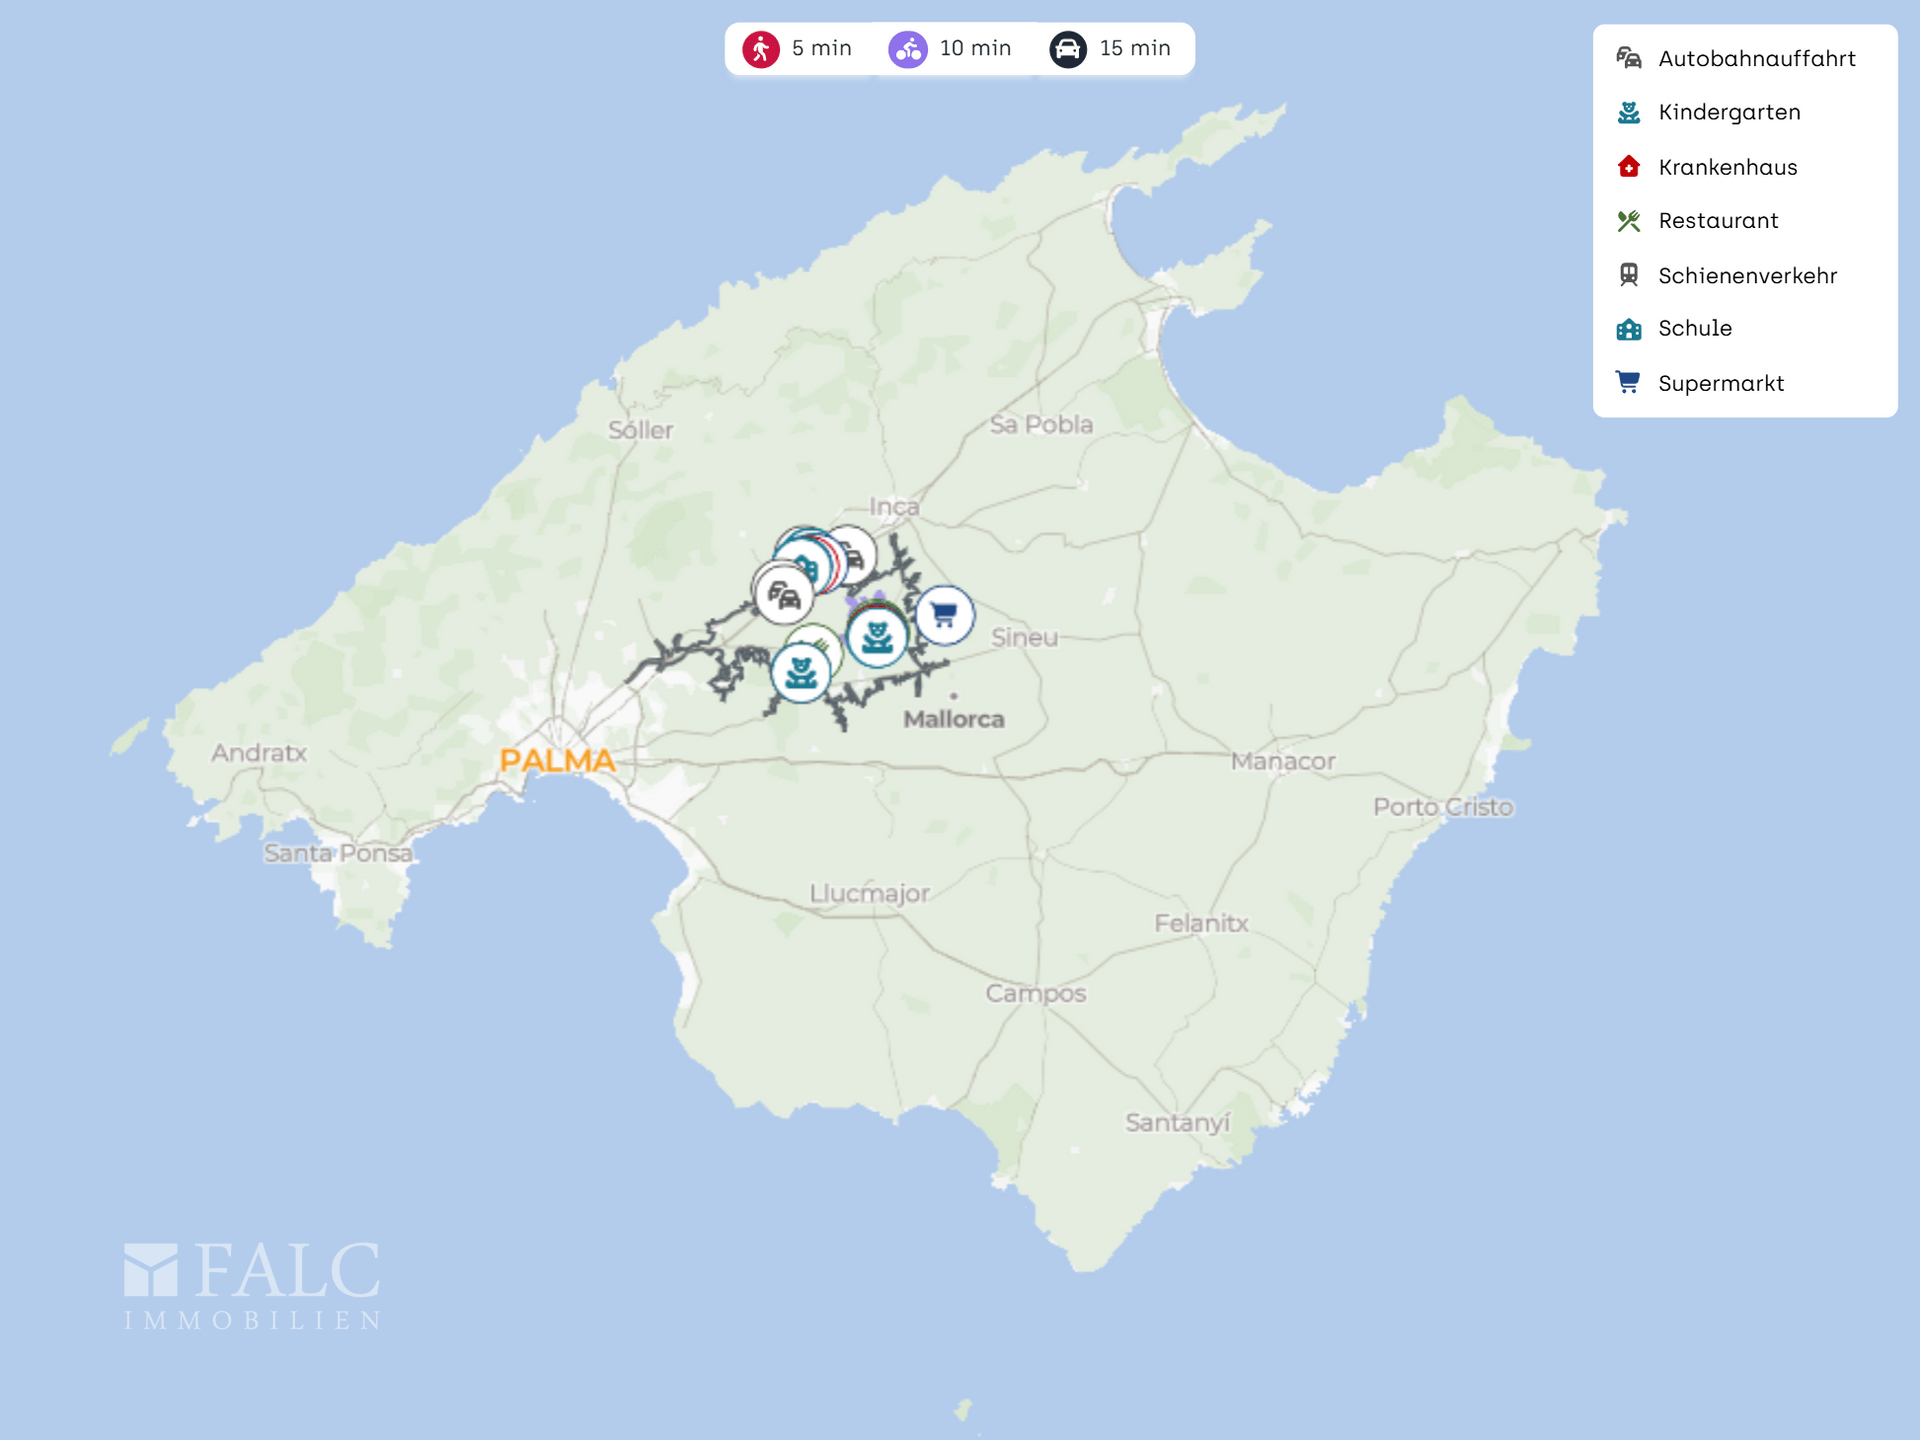Click the Supermarkt cart legend icon
1920x1440 pixels.
(1628, 382)
